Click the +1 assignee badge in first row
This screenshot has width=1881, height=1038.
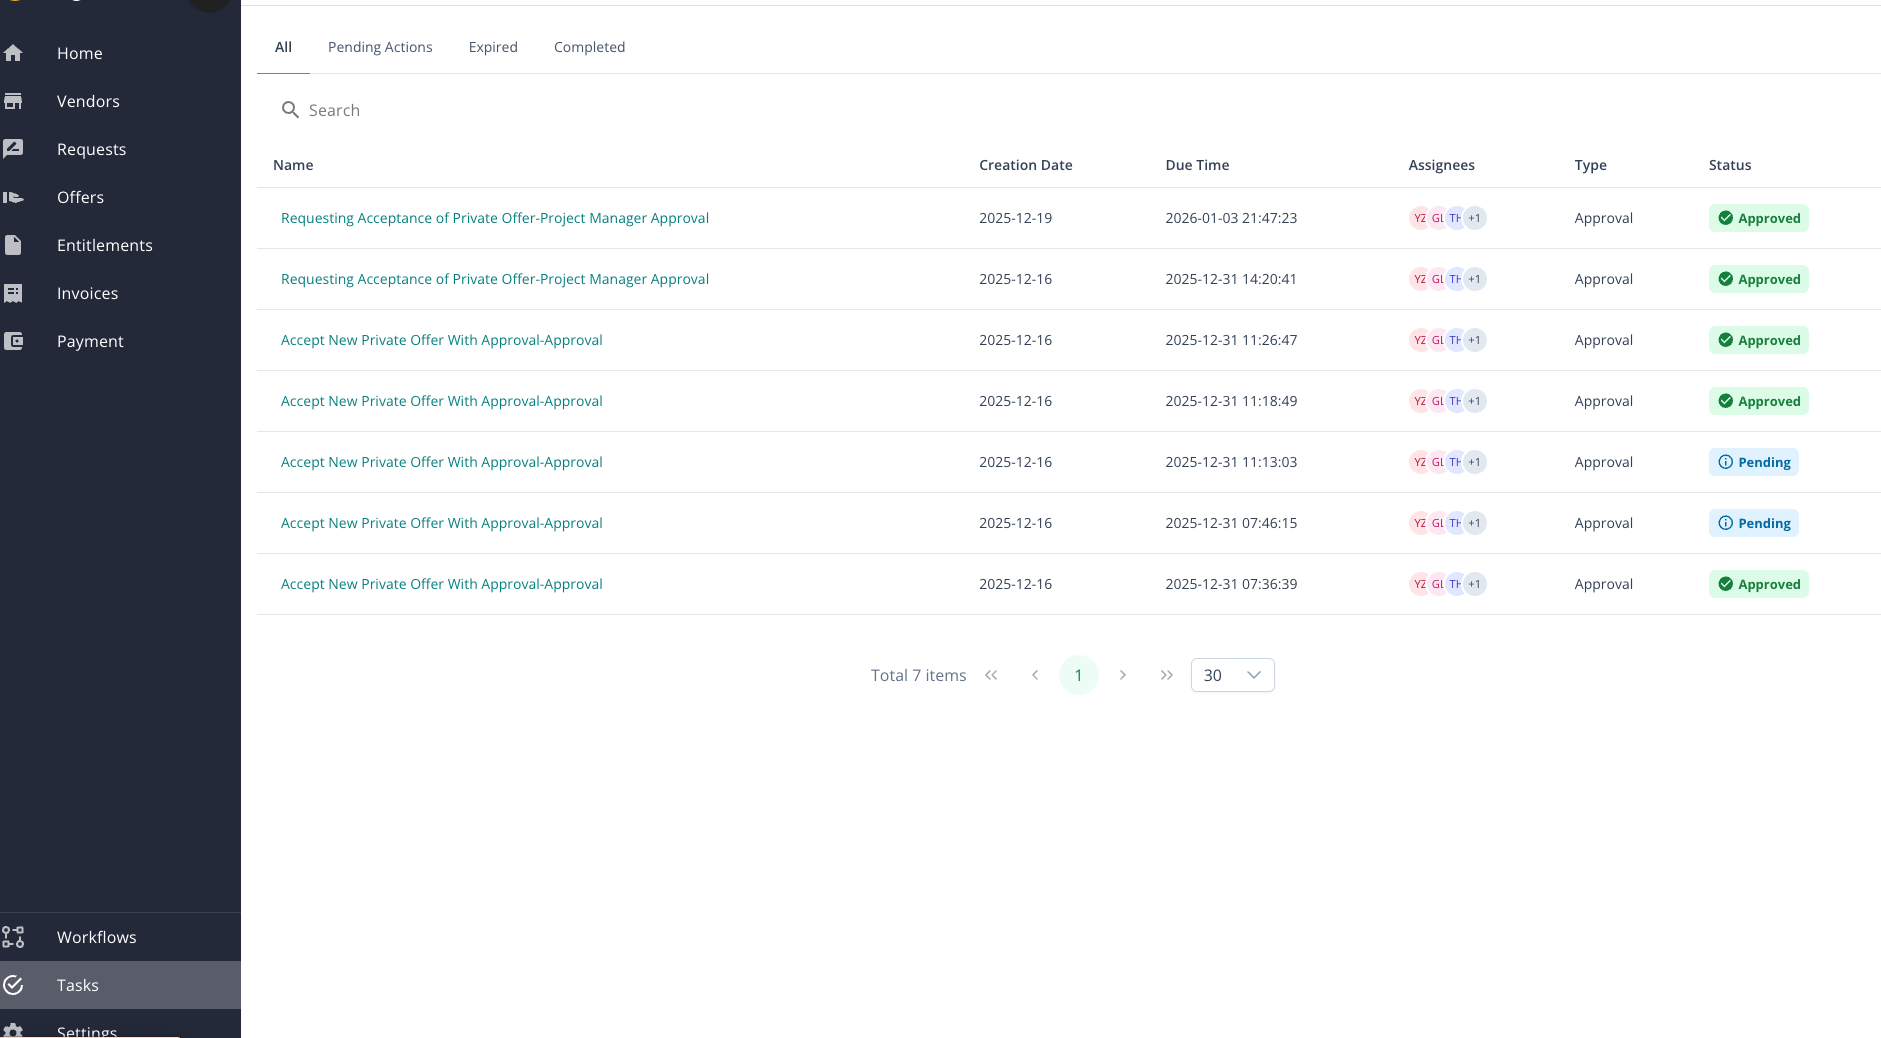coord(1475,218)
